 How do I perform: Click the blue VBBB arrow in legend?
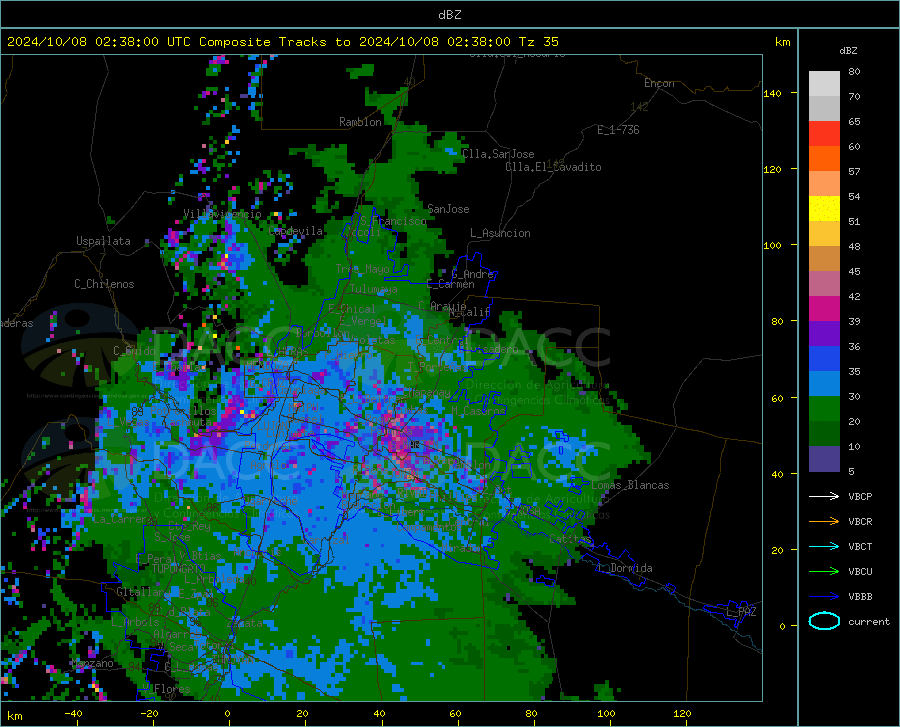(x=824, y=597)
